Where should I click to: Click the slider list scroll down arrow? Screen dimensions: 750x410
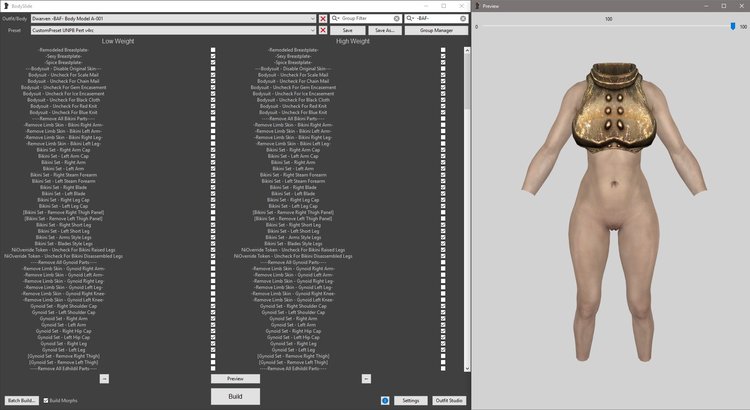pos(467,369)
